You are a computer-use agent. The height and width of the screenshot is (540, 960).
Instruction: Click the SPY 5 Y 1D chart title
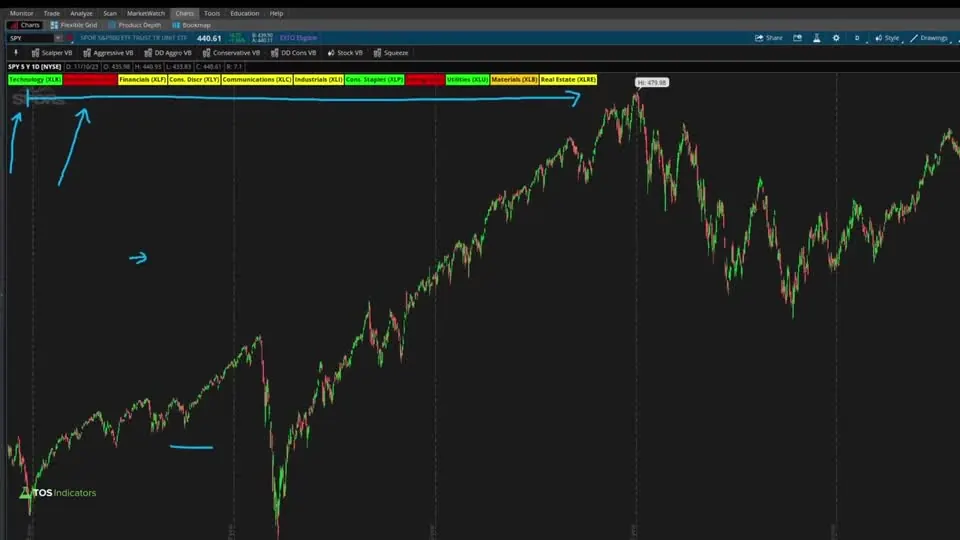tap(34, 67)
